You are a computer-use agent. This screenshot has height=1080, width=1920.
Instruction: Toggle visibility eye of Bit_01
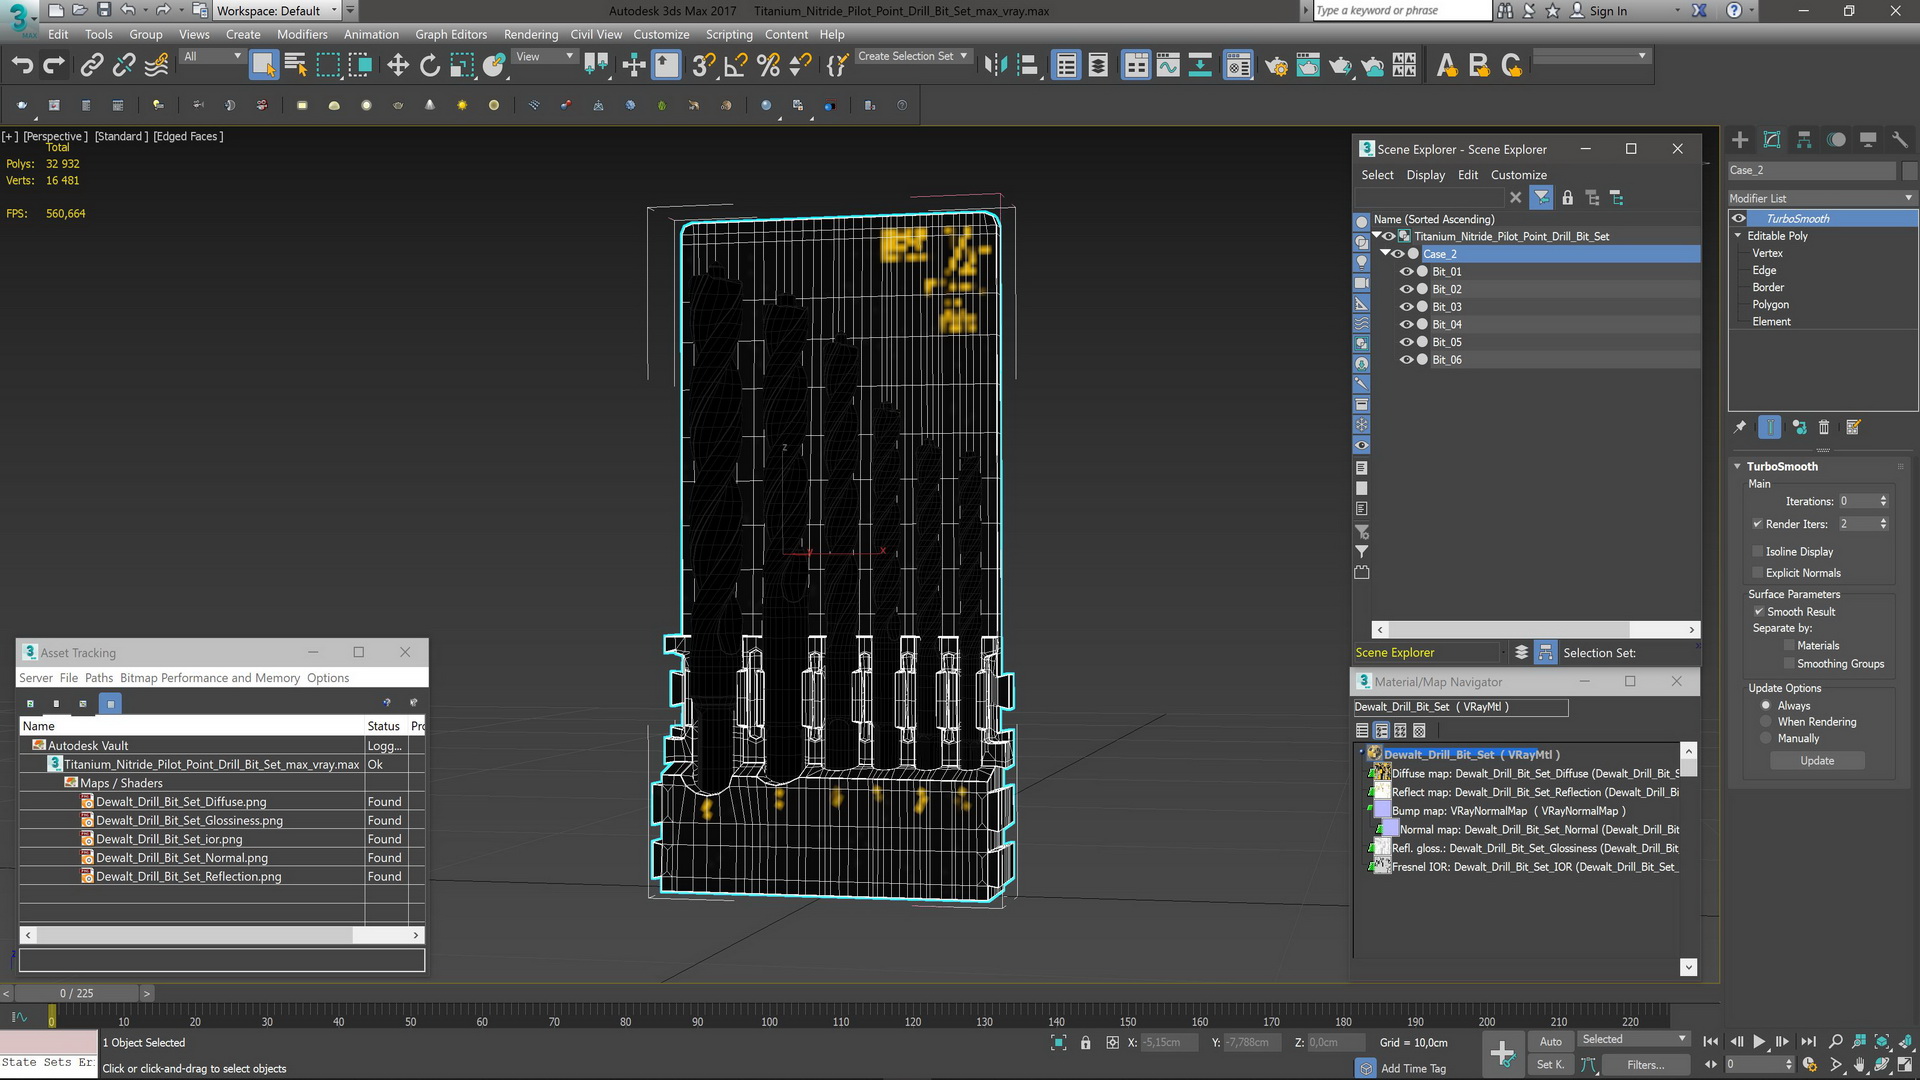point(1406,272)
